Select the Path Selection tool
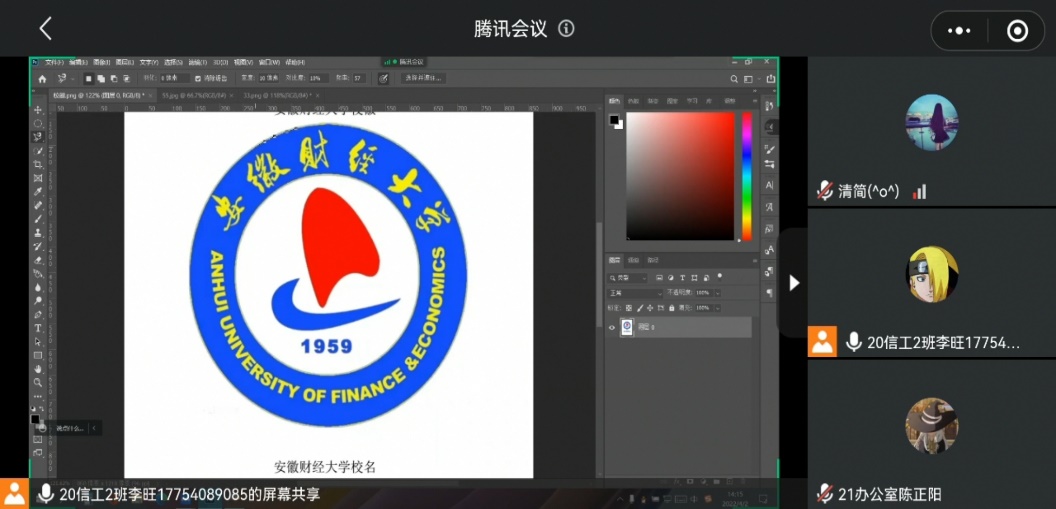The image size is (1056, 509). pyautogui.click(x=38, y=342)
